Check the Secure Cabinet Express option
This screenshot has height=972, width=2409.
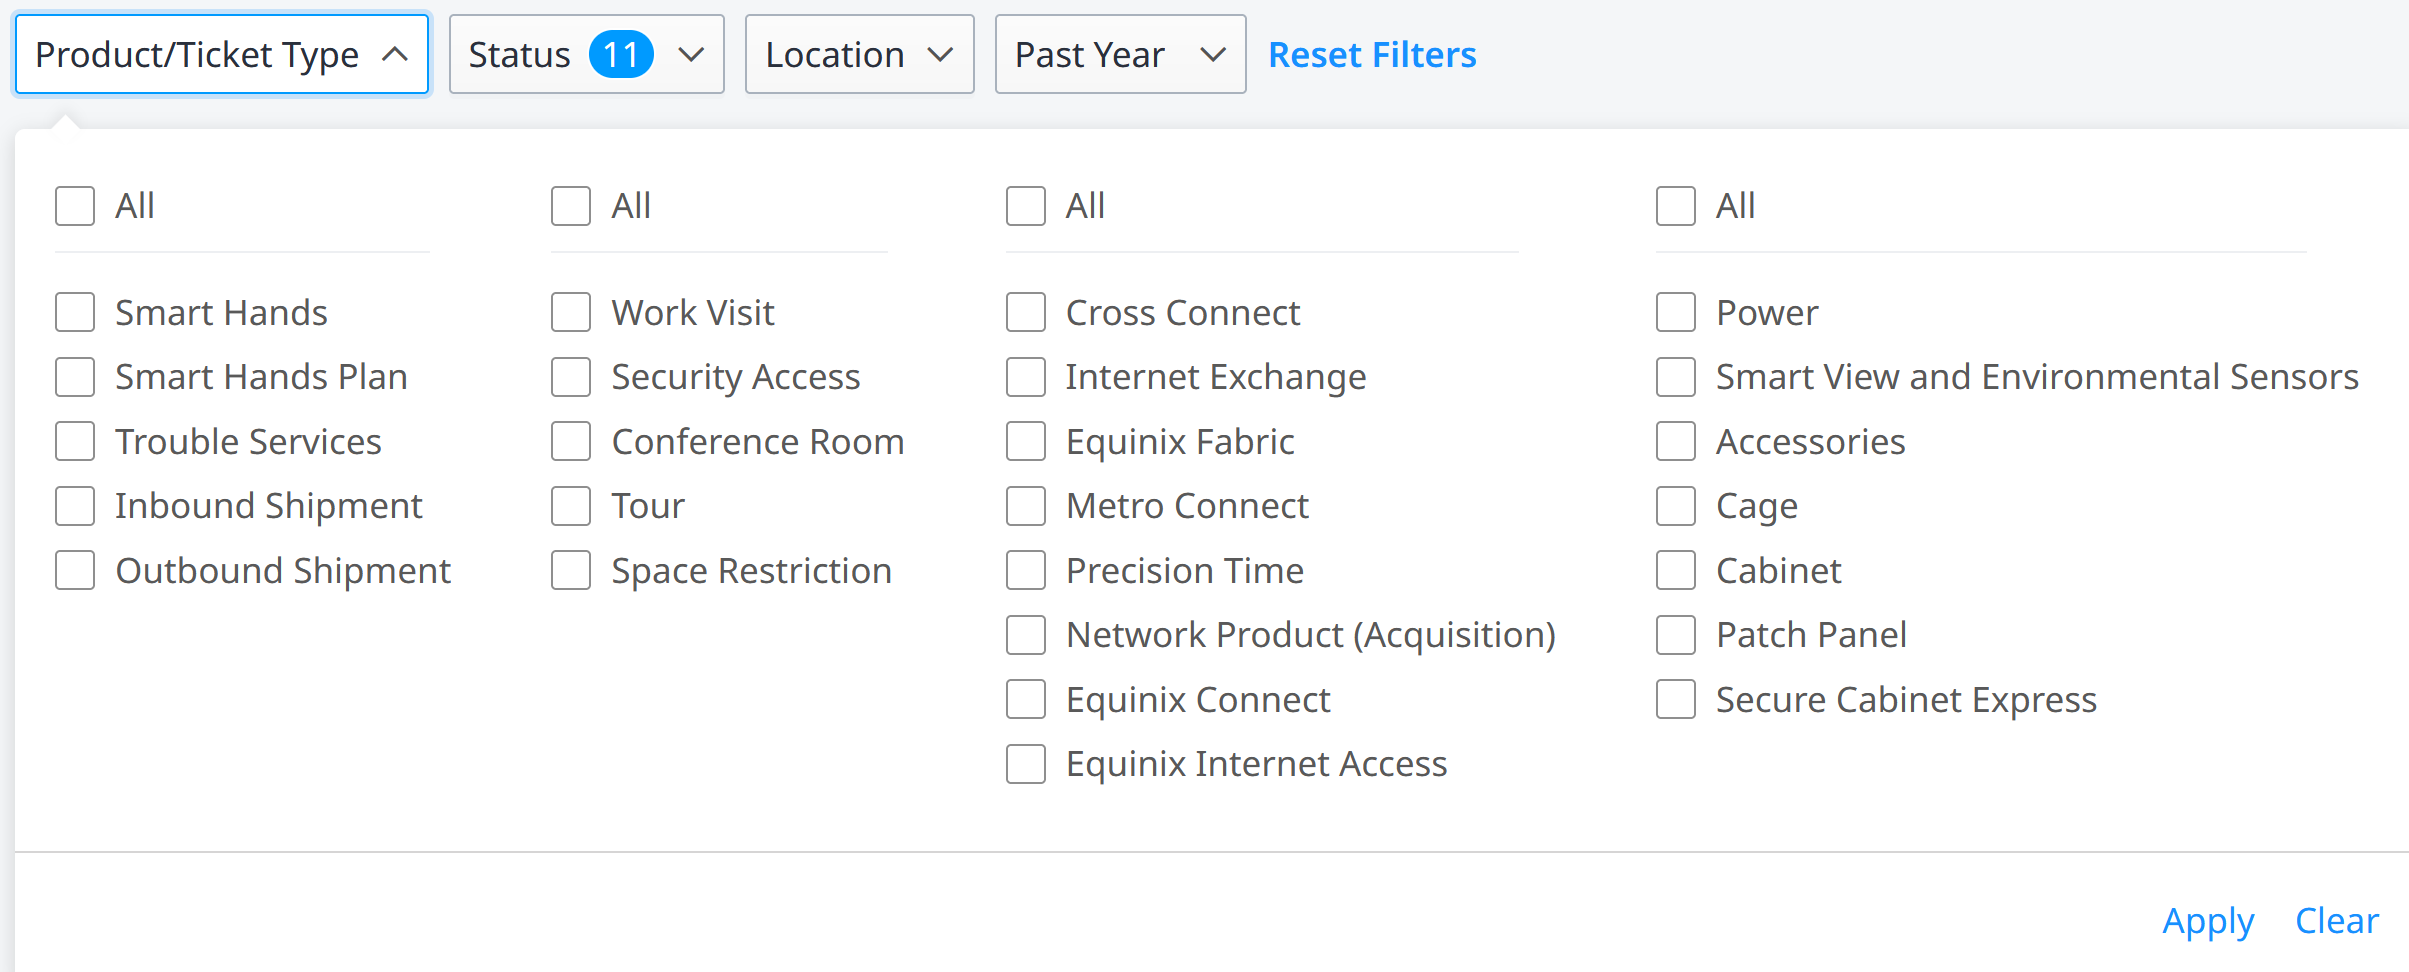[1676, 699]
